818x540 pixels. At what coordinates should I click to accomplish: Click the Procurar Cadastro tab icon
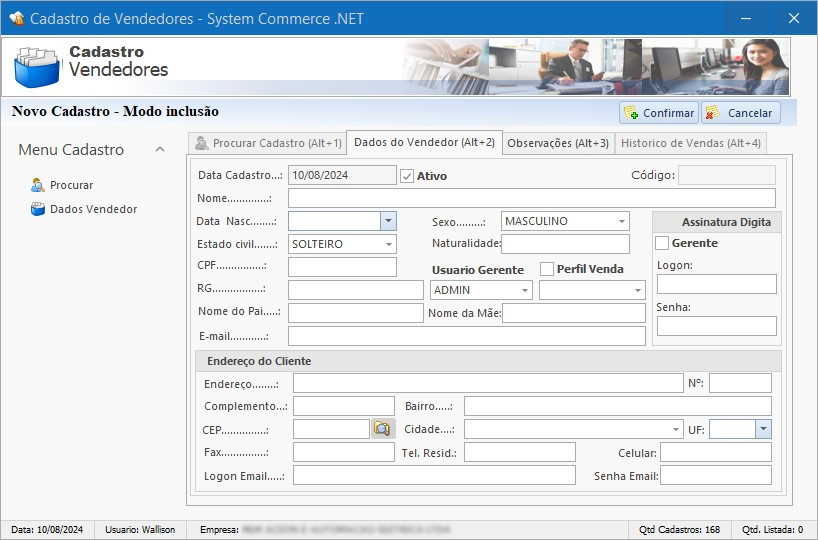point(201,143)
